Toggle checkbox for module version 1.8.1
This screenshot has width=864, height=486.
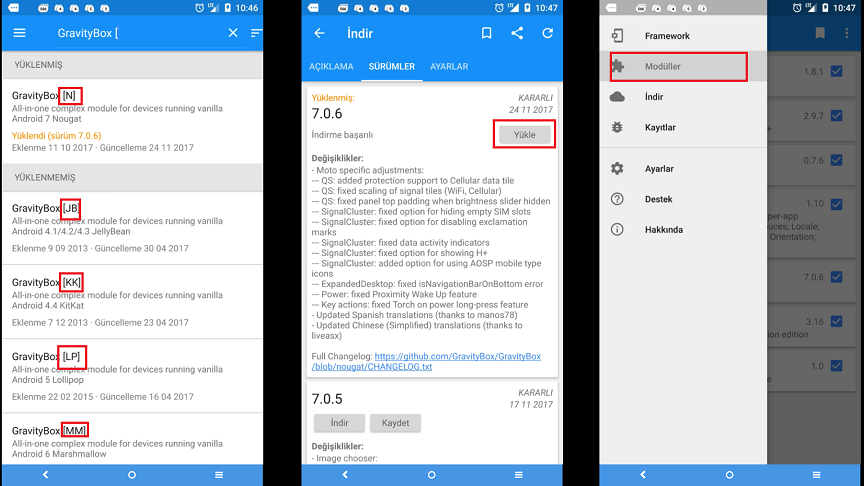click(836, 72)
